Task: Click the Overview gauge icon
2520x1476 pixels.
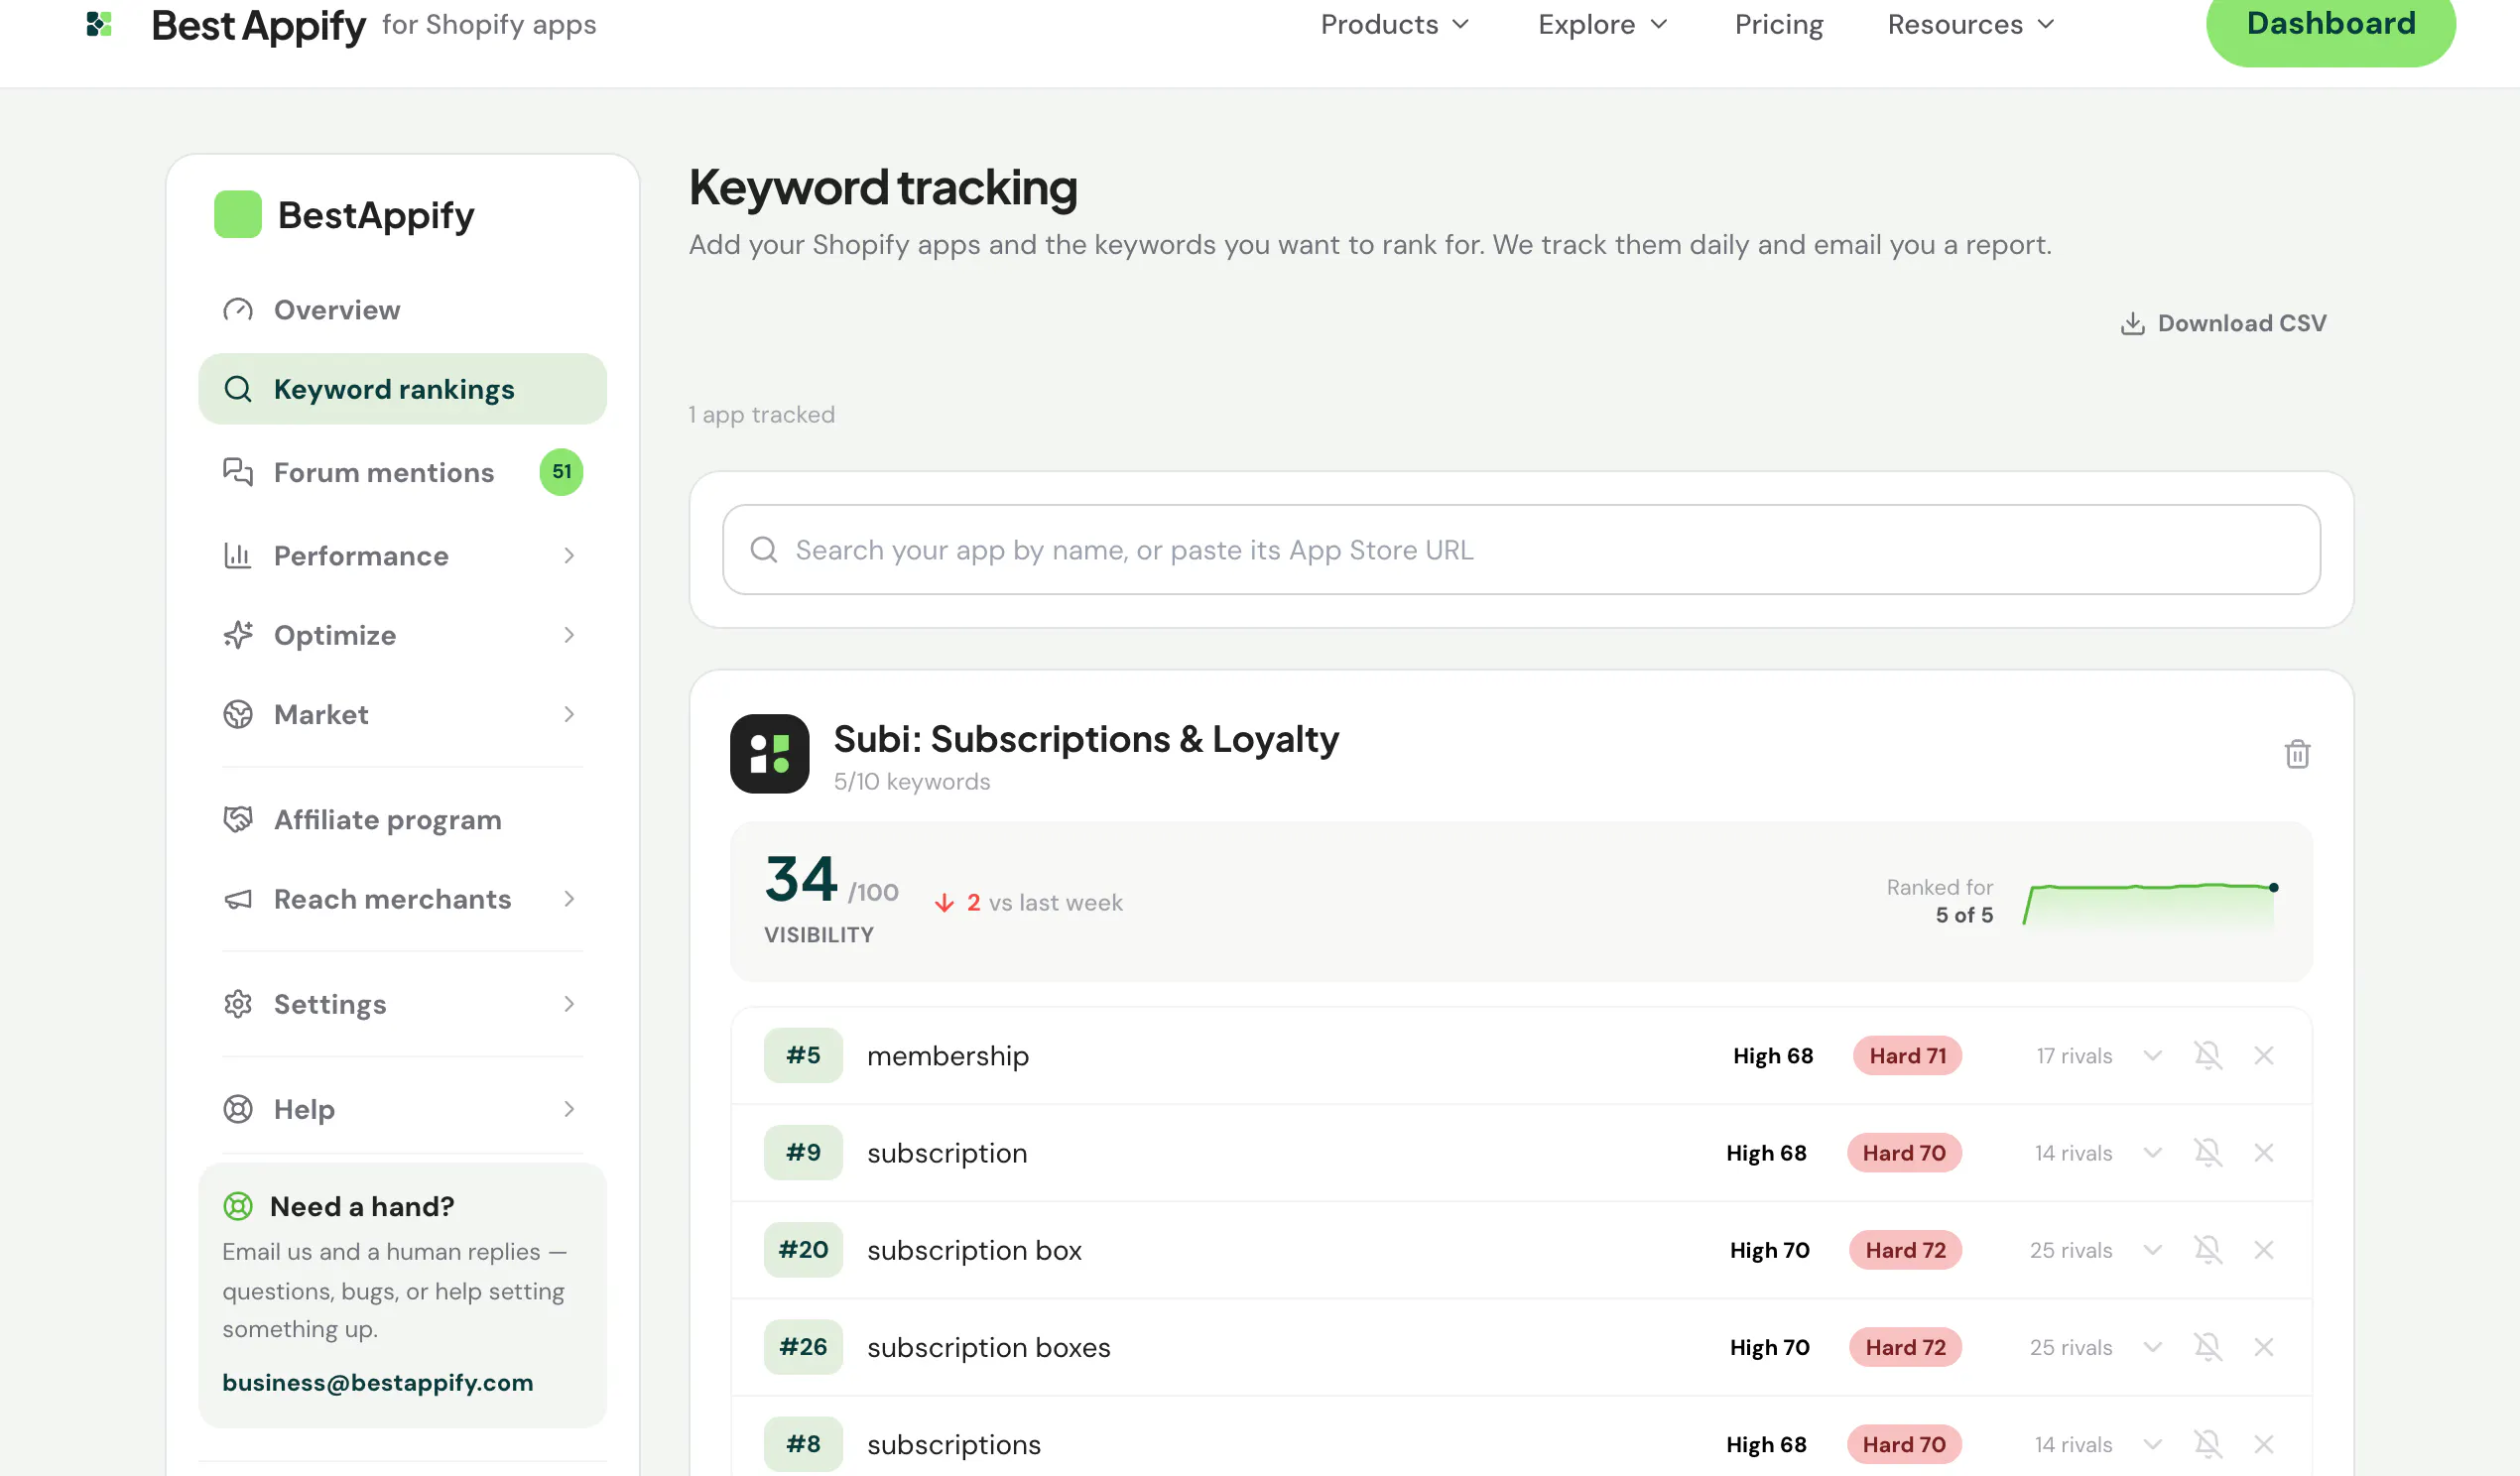Action: coord(238,310)
